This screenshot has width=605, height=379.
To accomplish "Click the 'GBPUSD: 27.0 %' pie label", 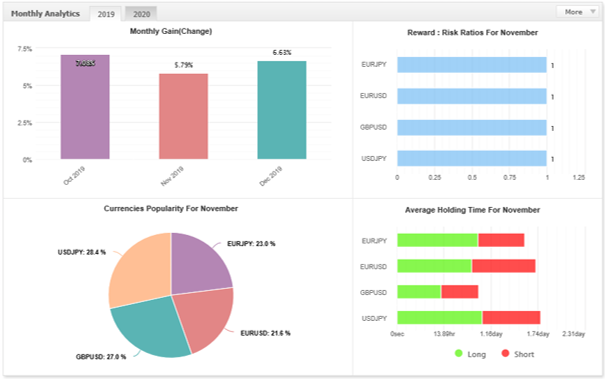I will [x=101, y=357].
